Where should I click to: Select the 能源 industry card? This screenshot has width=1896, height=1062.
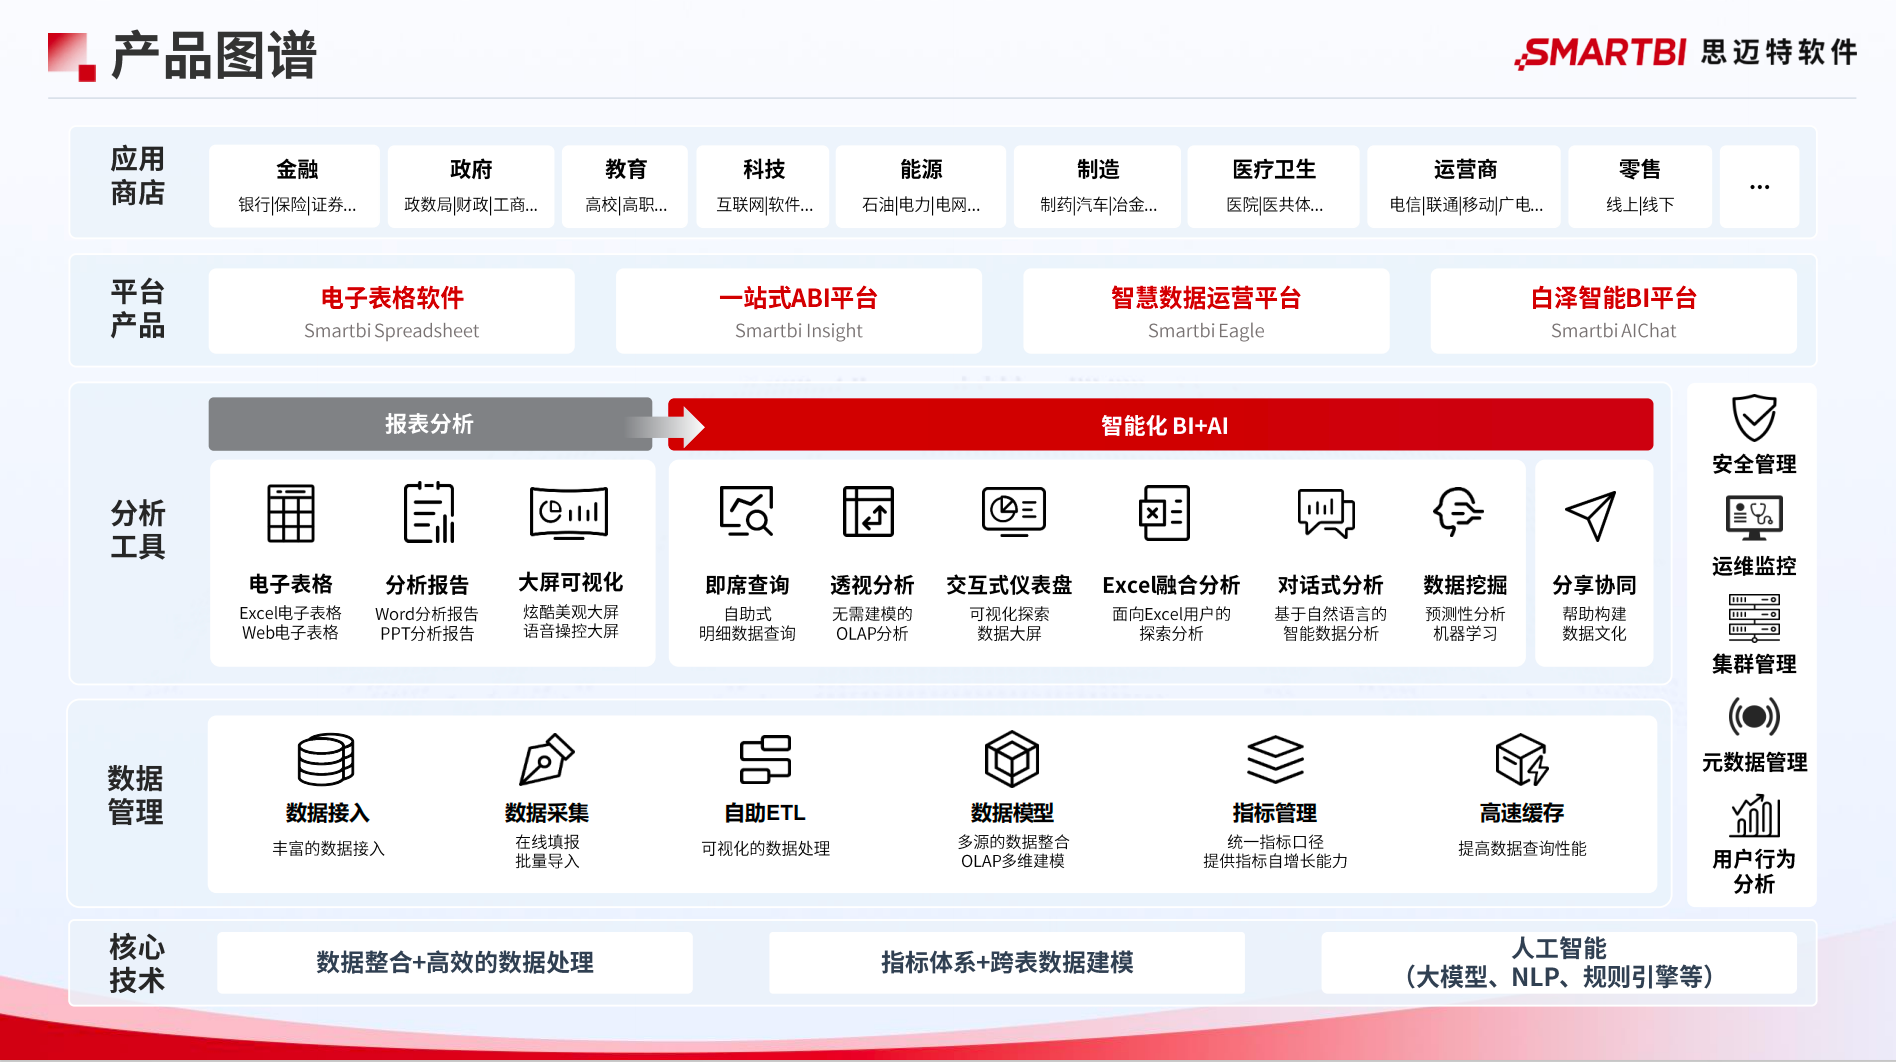point(921,186)
